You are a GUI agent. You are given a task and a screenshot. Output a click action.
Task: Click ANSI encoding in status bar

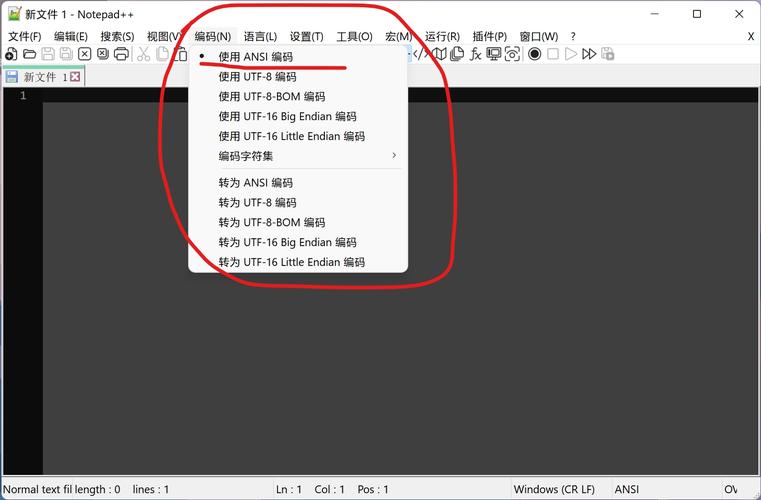pyautogui.click(x=627, y=489)
